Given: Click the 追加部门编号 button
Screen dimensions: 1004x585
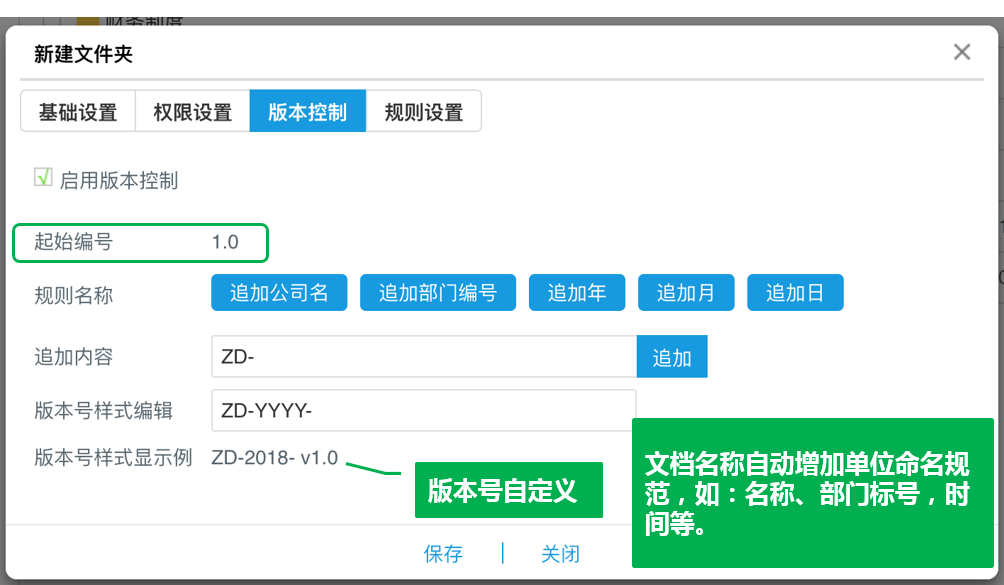Looking at the screenshot, I should point(437,292).
